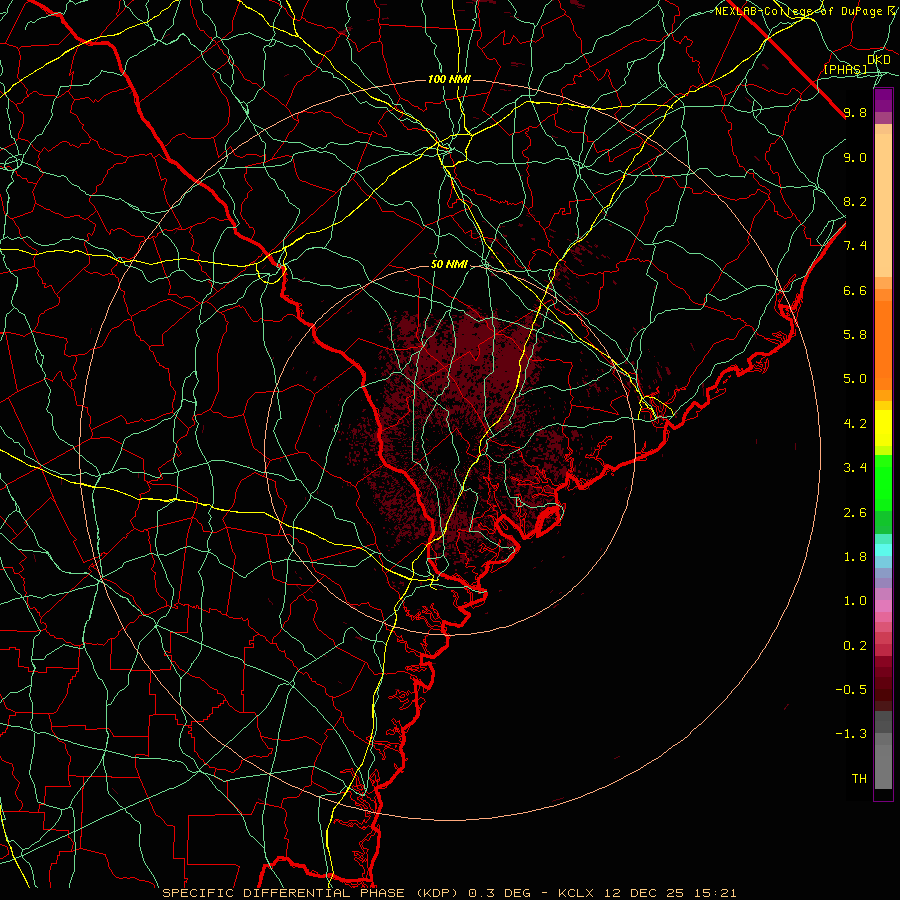Select the 9.8 value on color scale
Image resolution: width=900 pixels, height=900 pixels.
pos(855,112)
